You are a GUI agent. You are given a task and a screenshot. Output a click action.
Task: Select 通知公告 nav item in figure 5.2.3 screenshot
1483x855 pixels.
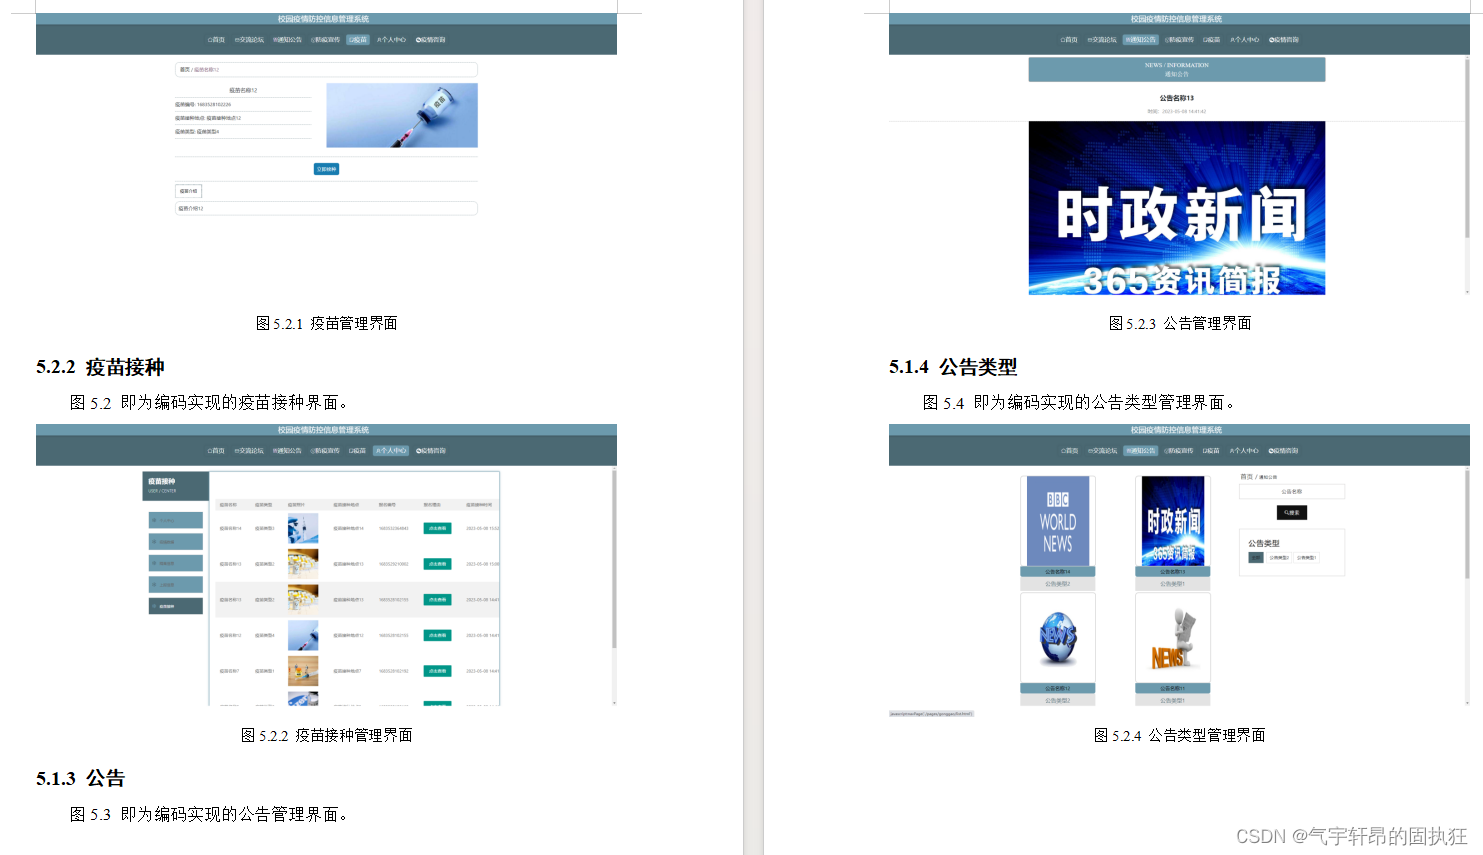(x=1140, y=40)
